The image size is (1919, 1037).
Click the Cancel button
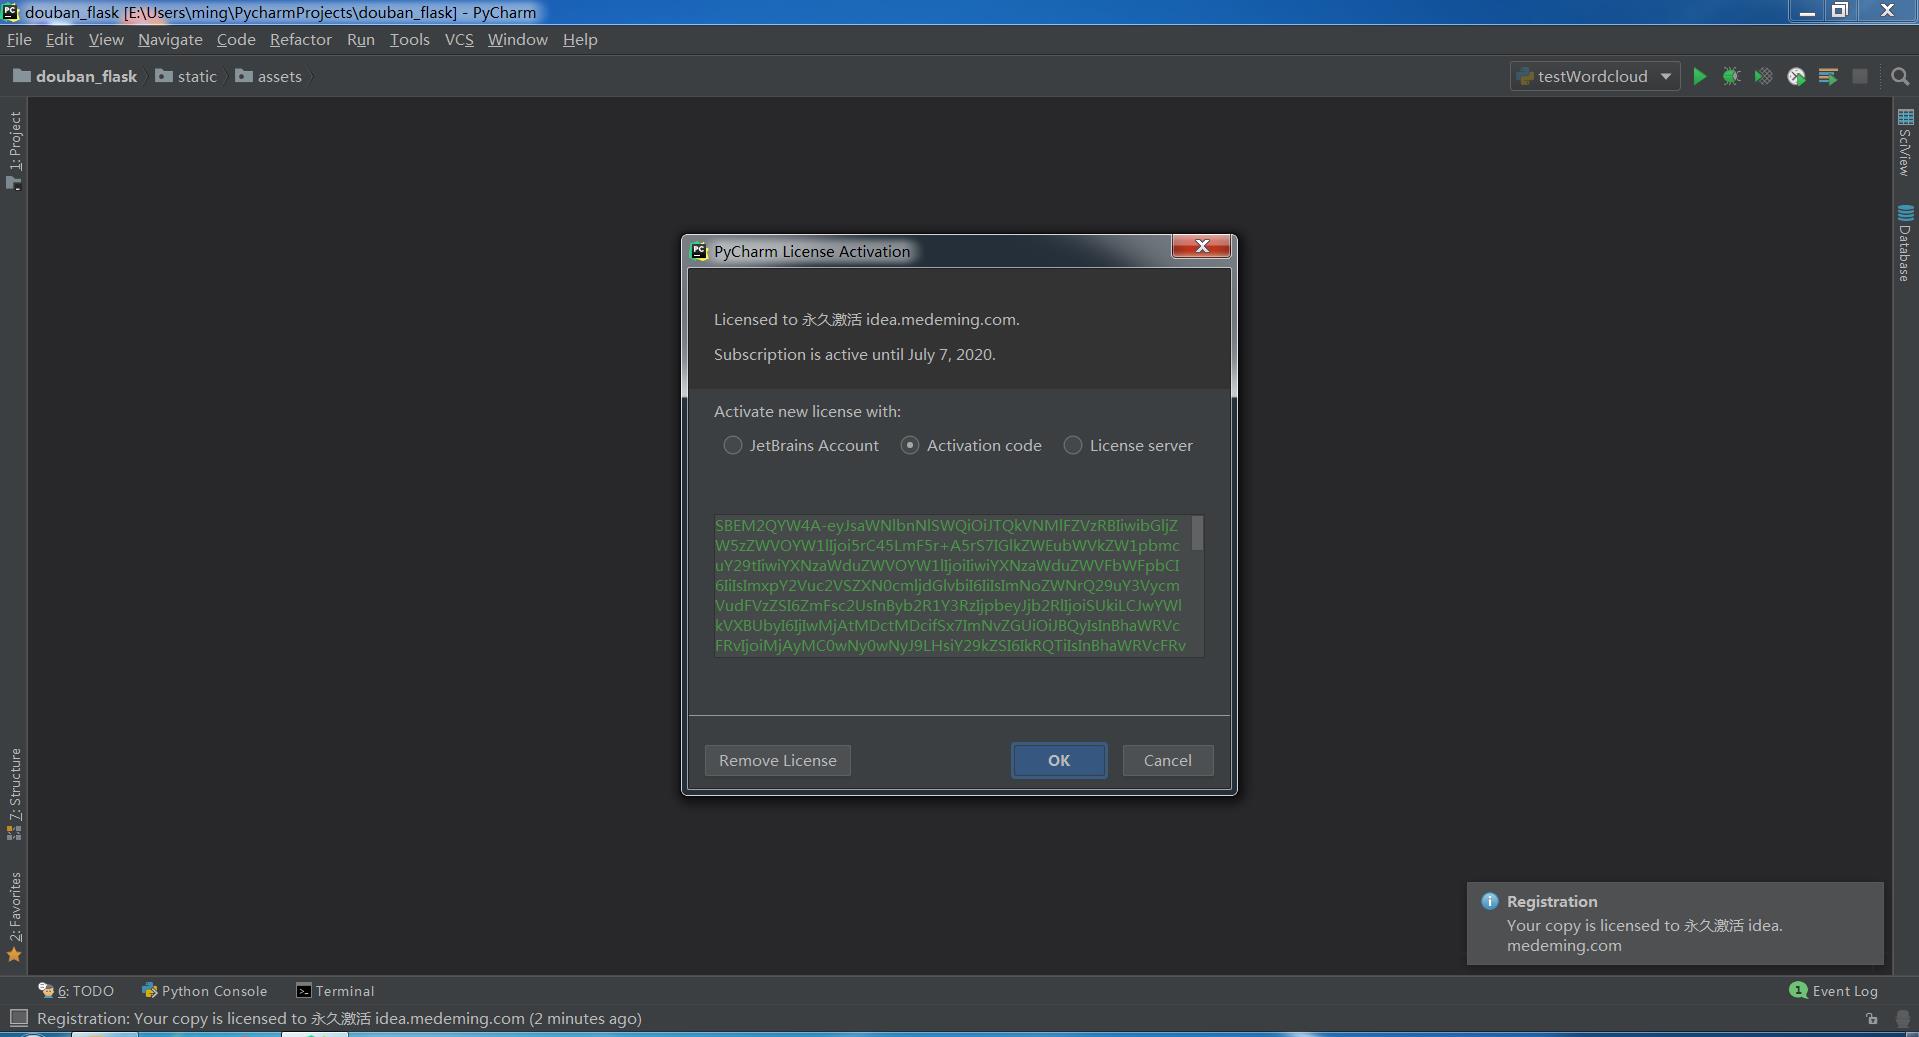pyautogui.click(x=1167, y=760)
